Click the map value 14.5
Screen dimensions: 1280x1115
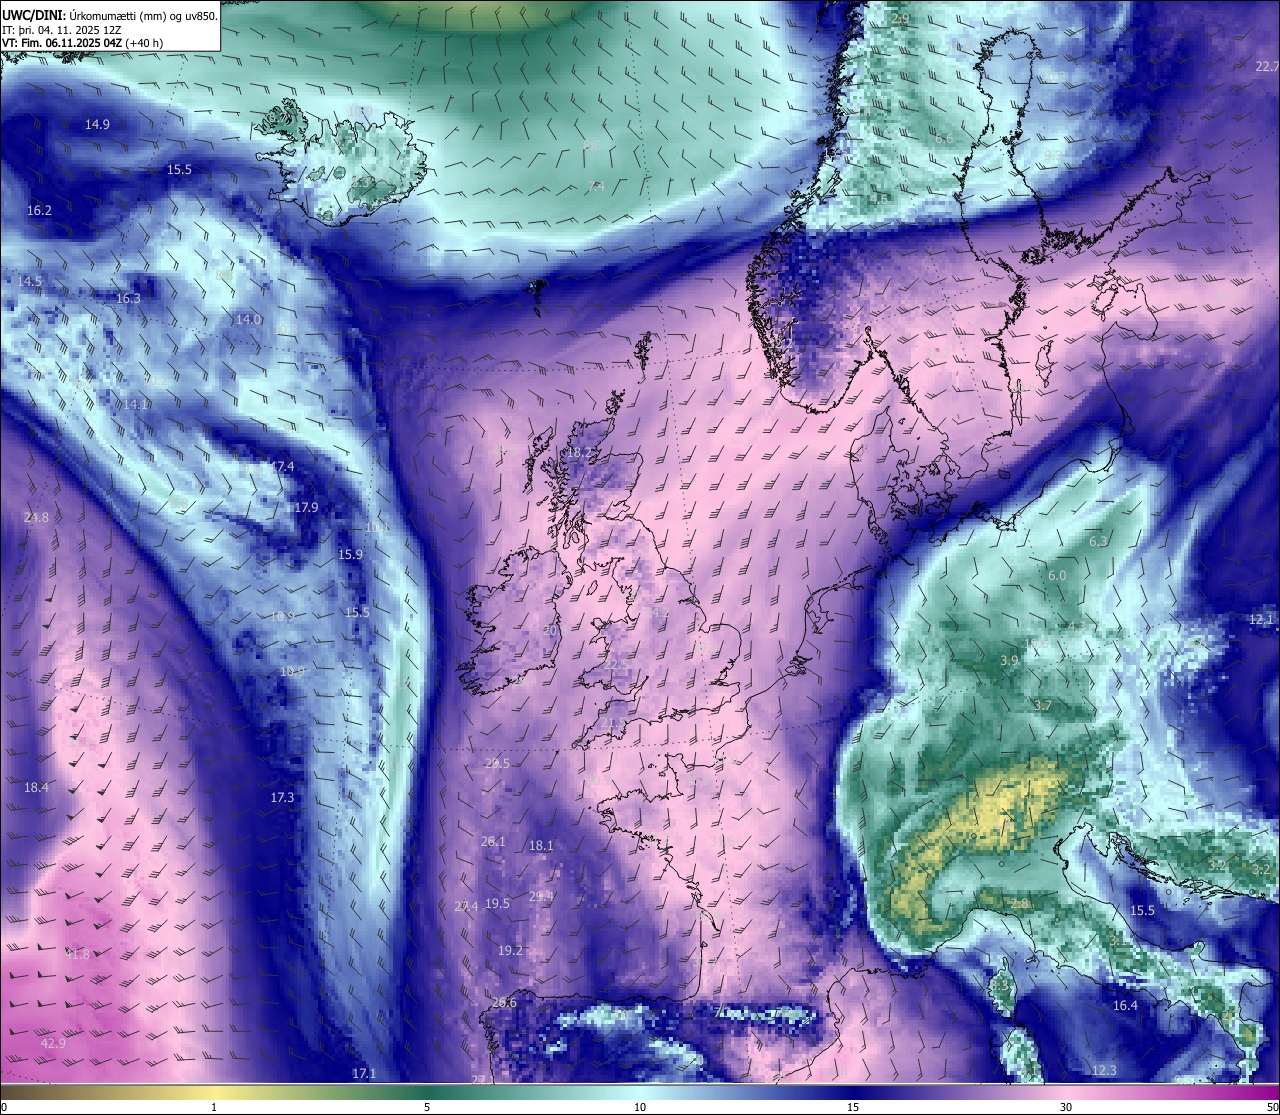coord(30,281)
